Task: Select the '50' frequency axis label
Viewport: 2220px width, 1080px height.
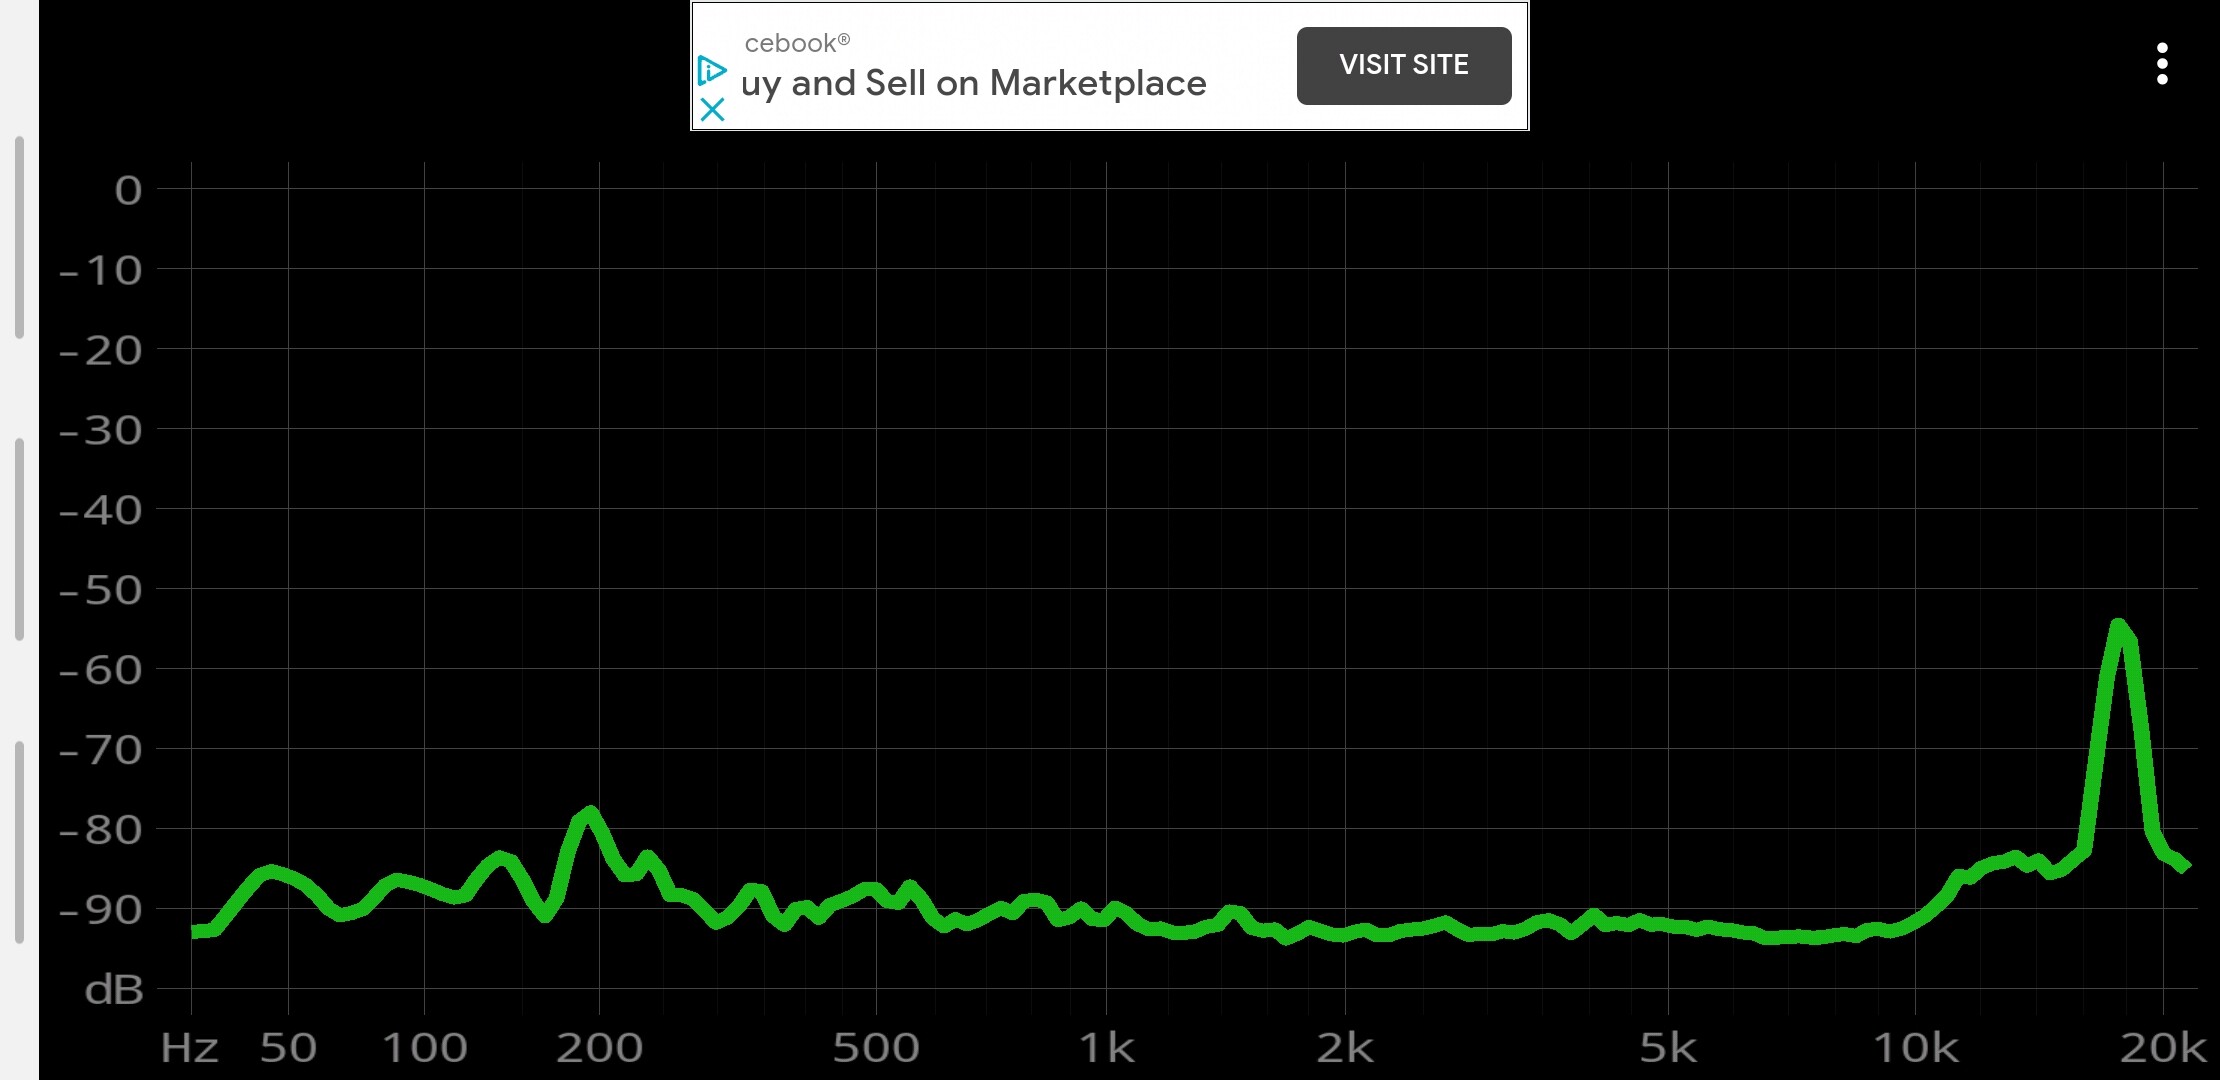Action: point(288,1047)
